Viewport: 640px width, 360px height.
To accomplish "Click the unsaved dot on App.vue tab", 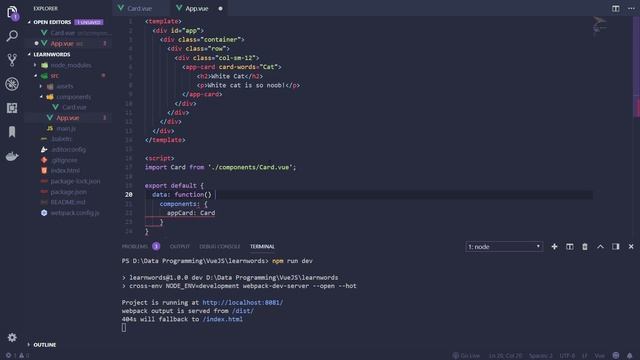I will pyautogui.click(x=220, y=9).
